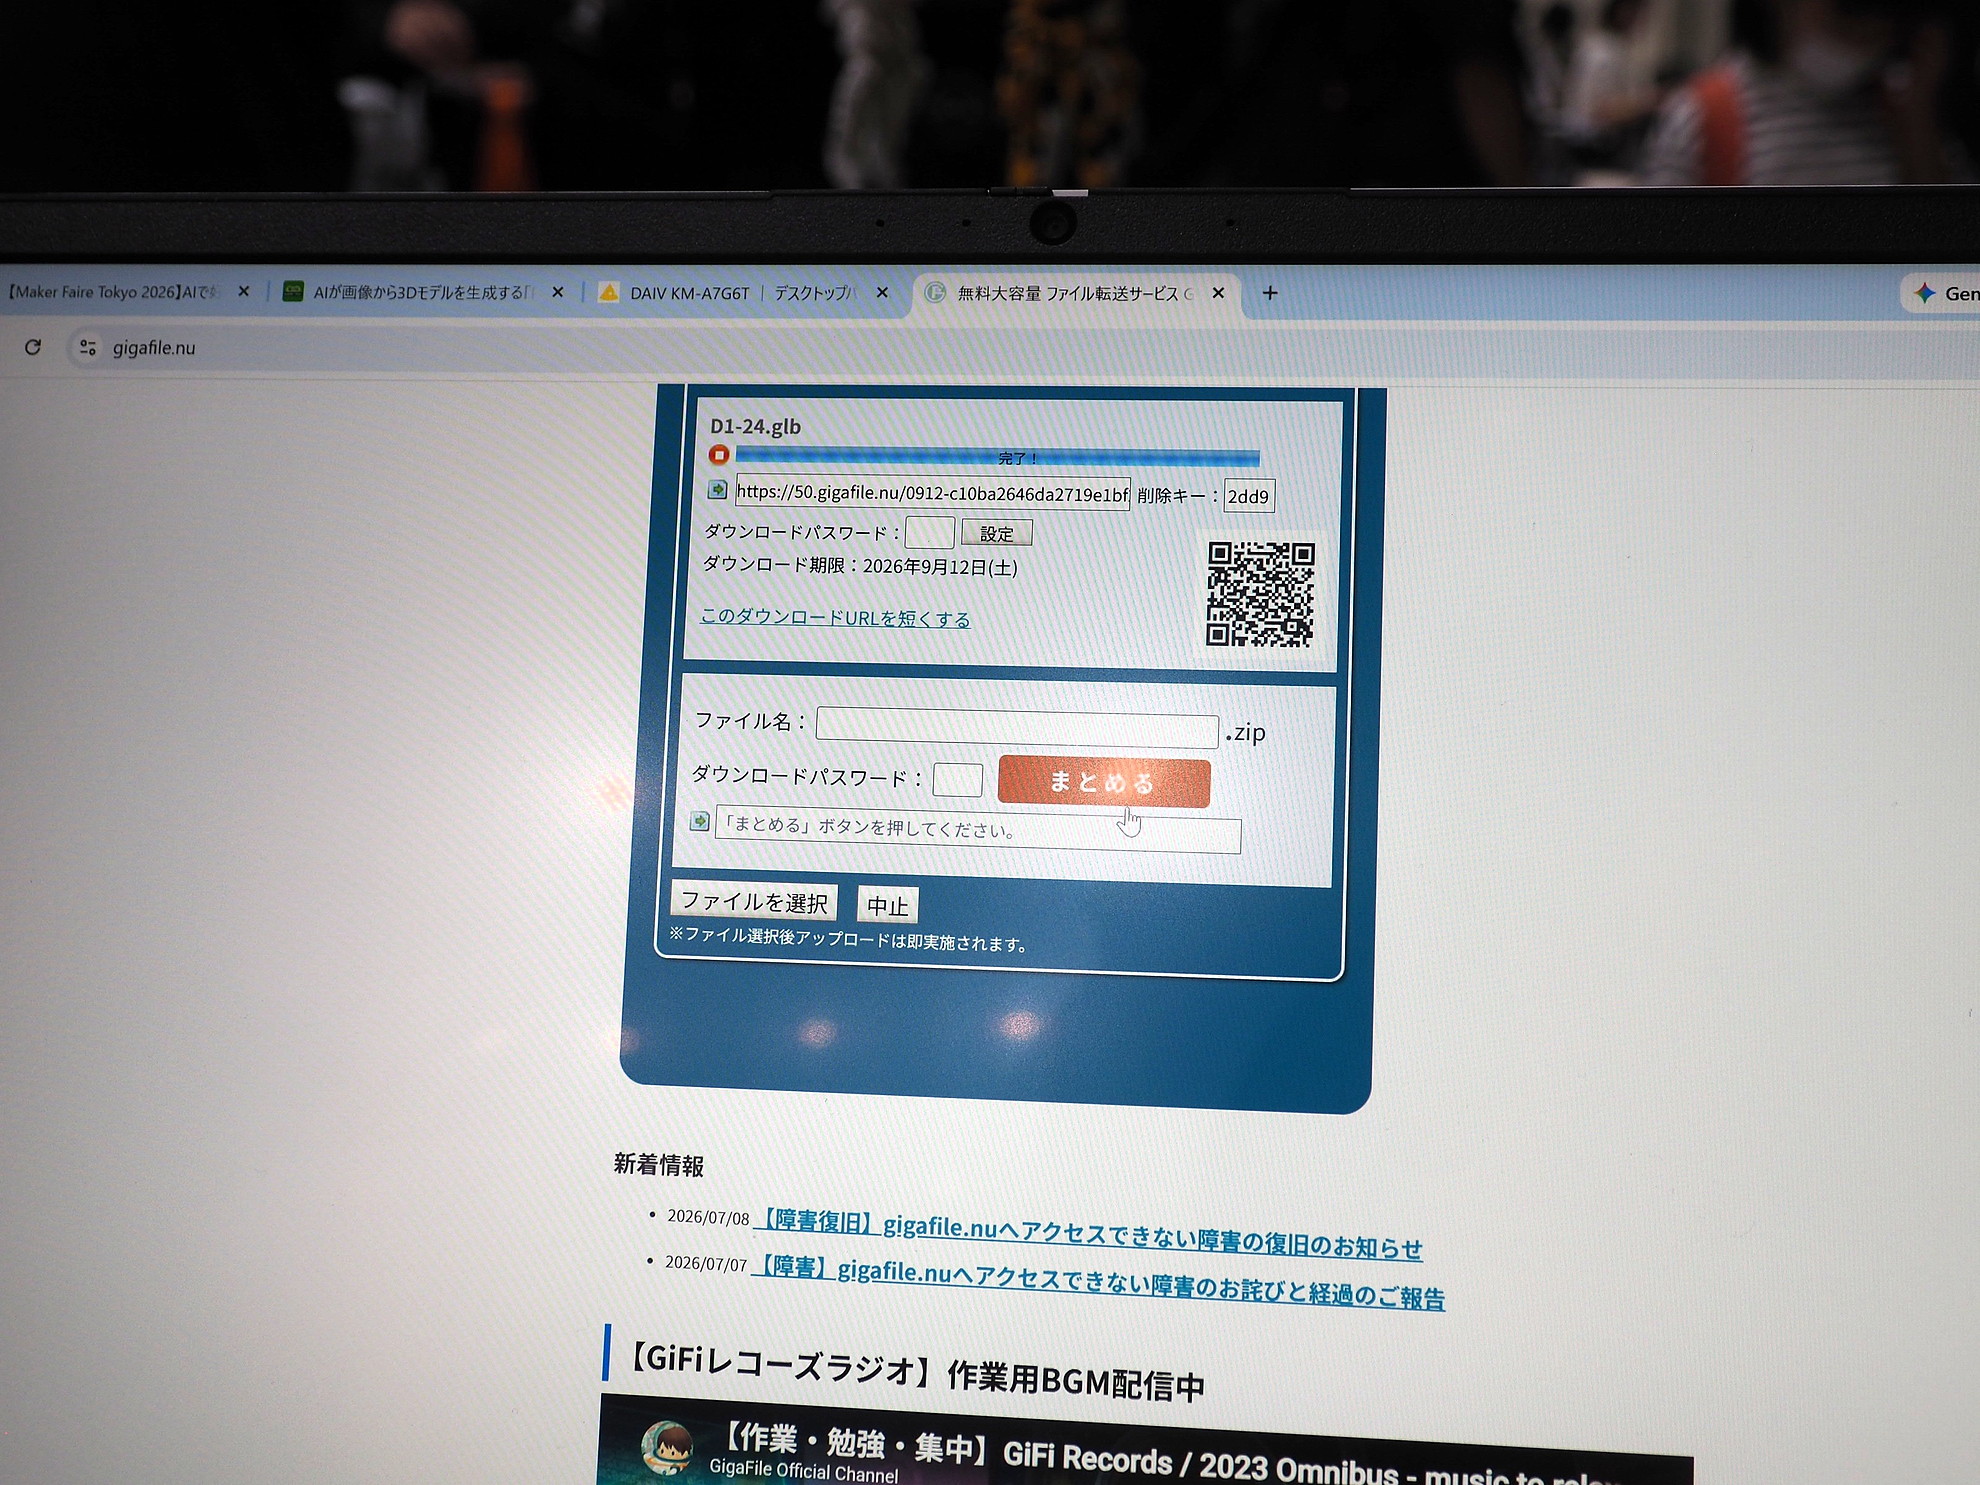The width and height of the screenshot is (1980, 1485).
Task: Select the 無料大容量 ファイル転送サービス tab
Action: [1074, 293]
